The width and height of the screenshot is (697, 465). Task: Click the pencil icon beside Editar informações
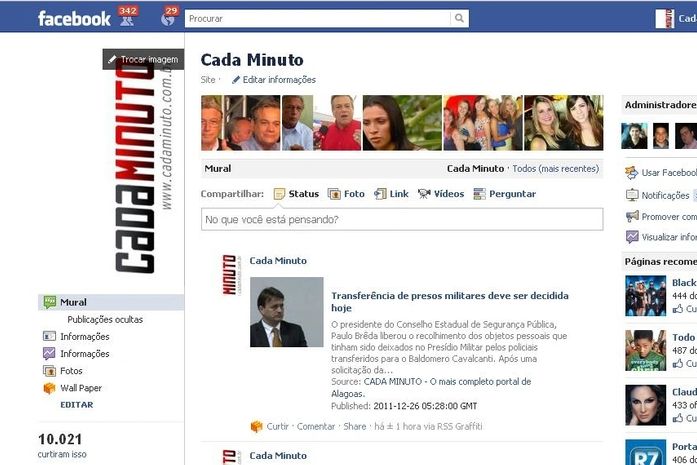pyautogui.click(x=236, y=80)
